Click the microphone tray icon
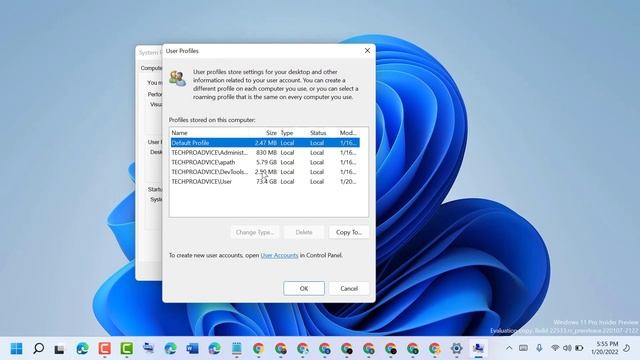The image size is (640, 360). click(539, 348)
